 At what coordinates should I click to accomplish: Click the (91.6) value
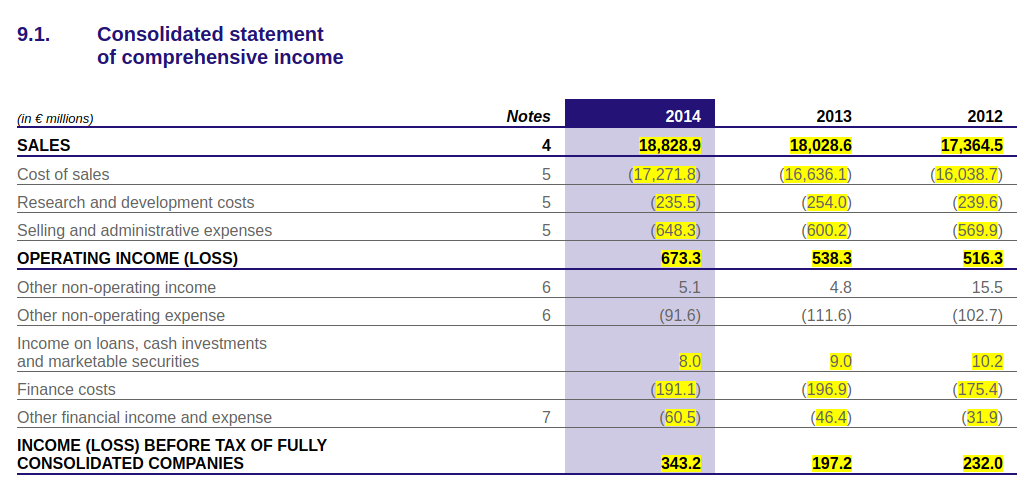click(680, 315)
